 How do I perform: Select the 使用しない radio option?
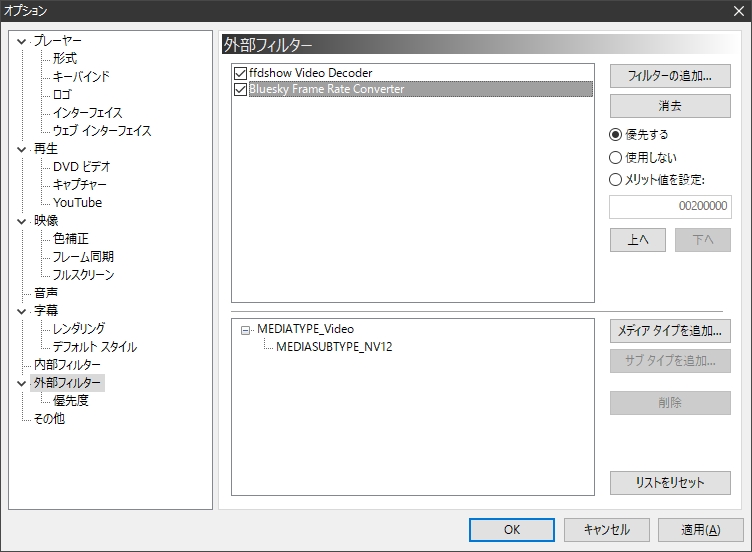pos(615,157)
